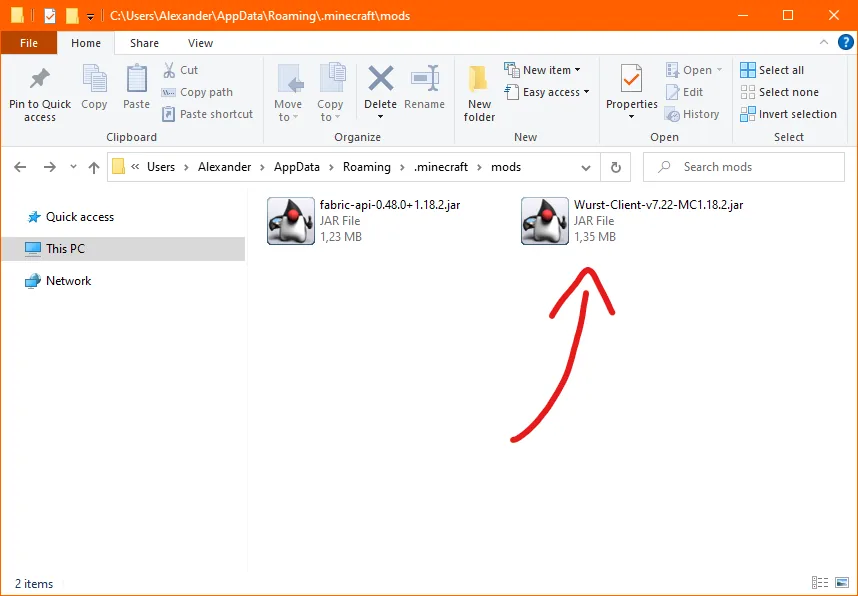Expand the Delete options arrow
This screenshot has width=858, height=596.
coord(380,117)
